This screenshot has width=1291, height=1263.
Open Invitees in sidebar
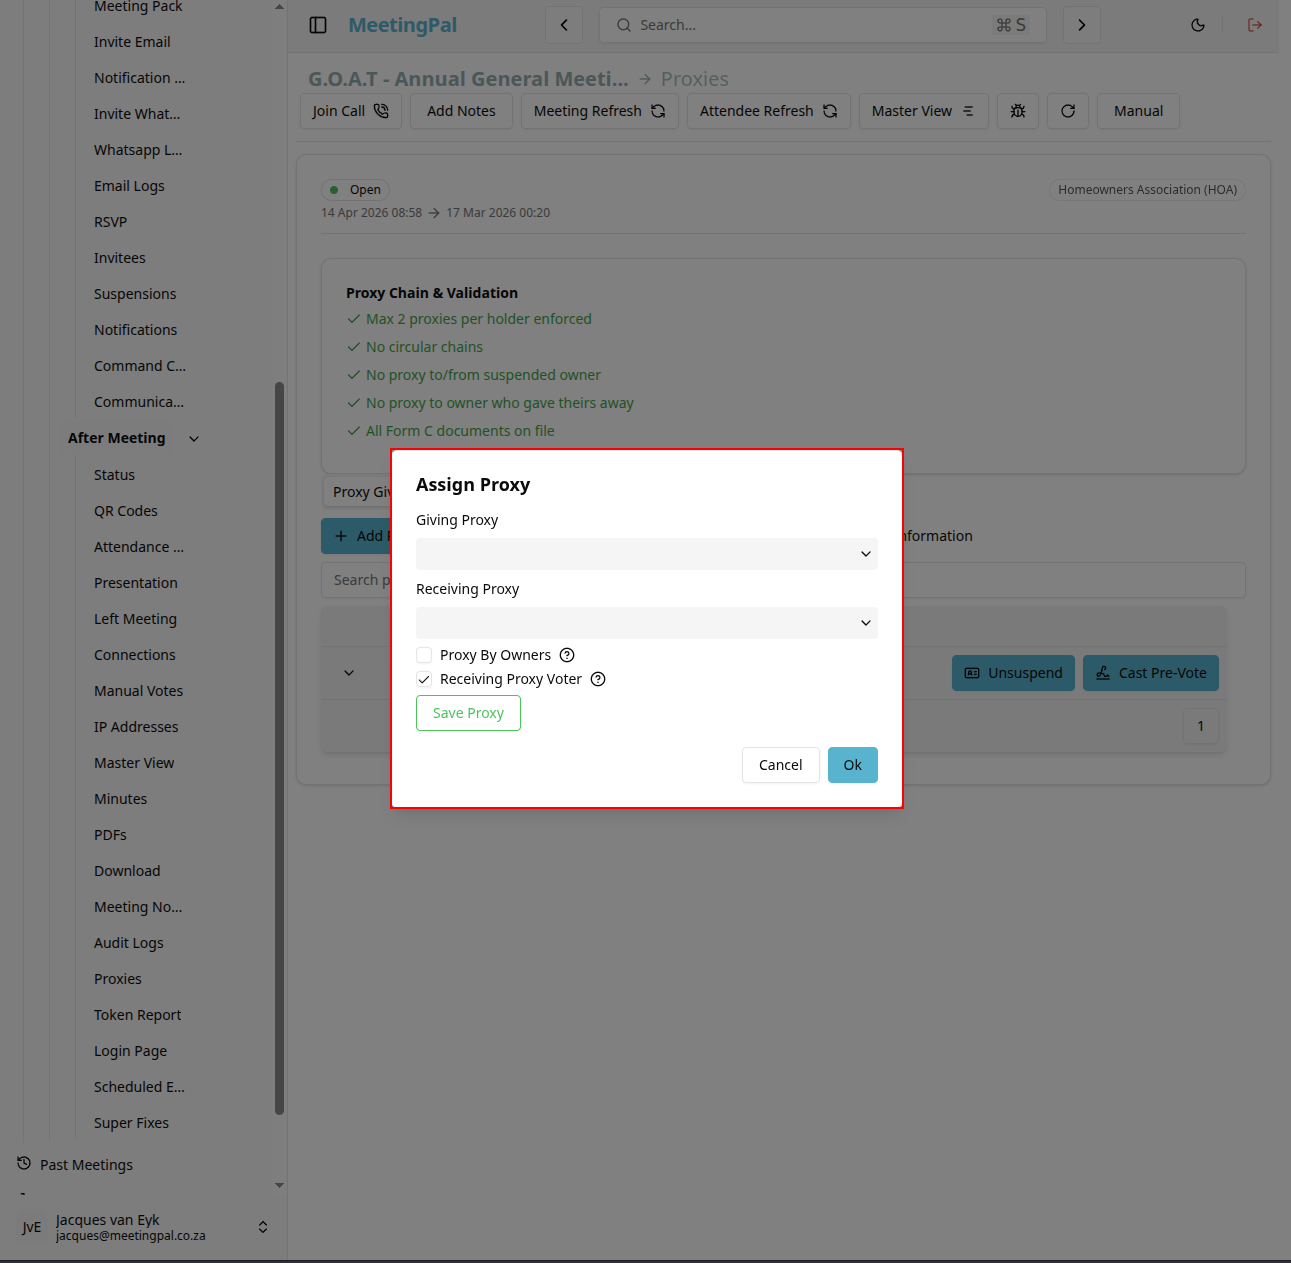pos(120,258)
